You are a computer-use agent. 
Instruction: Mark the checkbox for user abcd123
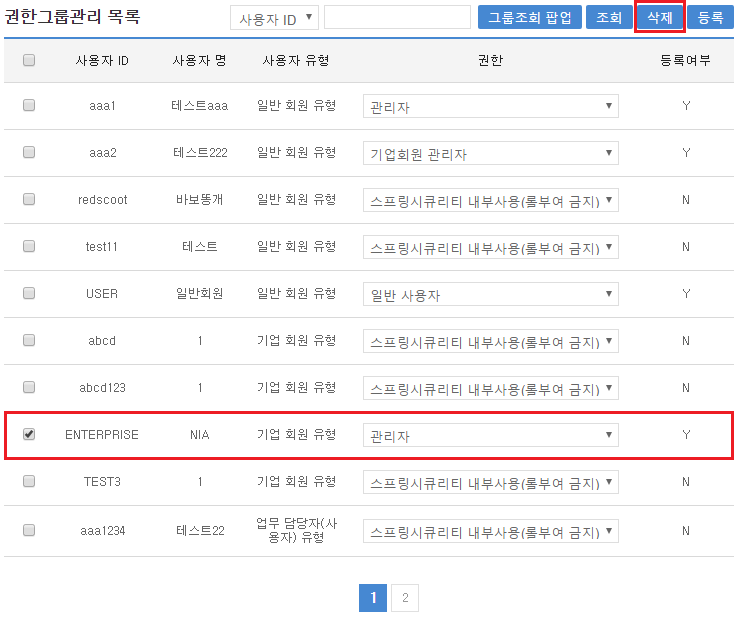tap(29, 387)
